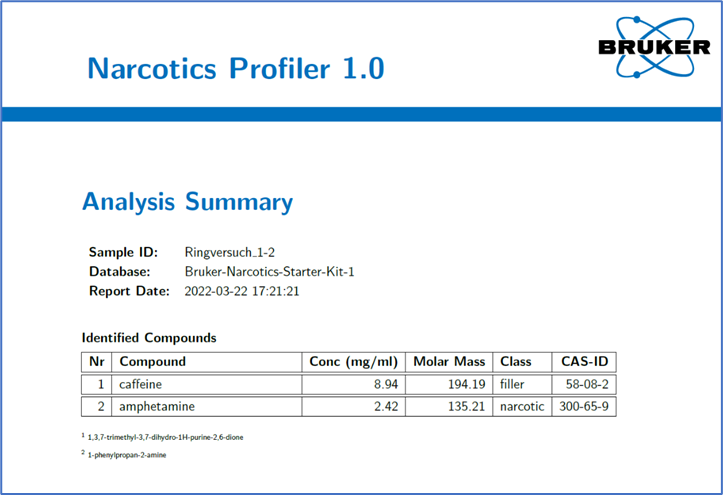The width and height of the screenshot is (723, 495).
Task: Click the report date '2022-03-22 17:21:21'
Action: coord(242,291)
